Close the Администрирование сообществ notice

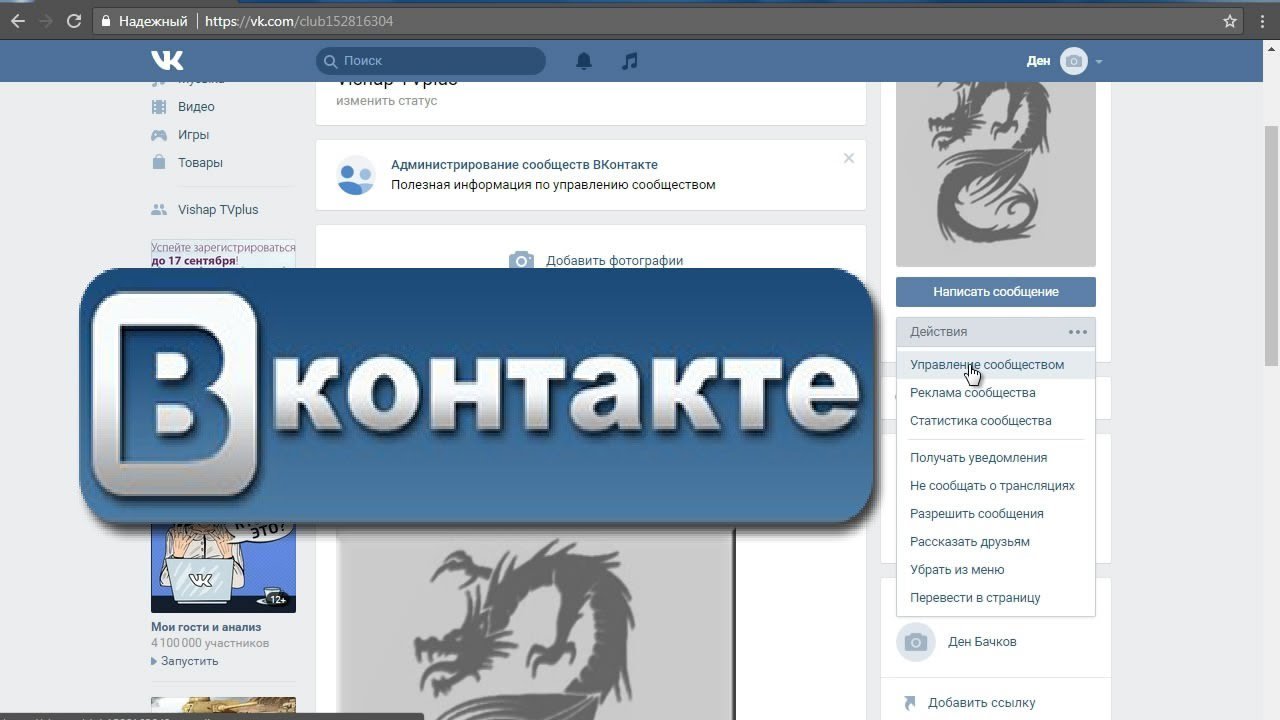pyautogui.click(x=848, y=158)
